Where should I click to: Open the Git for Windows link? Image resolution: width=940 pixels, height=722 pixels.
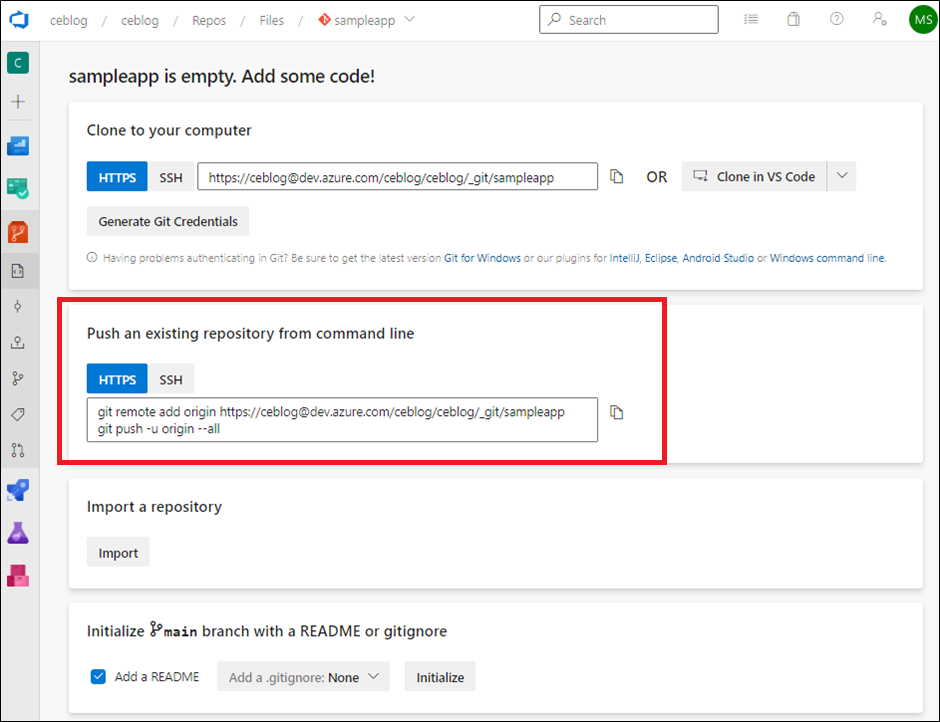click(482, 258)
